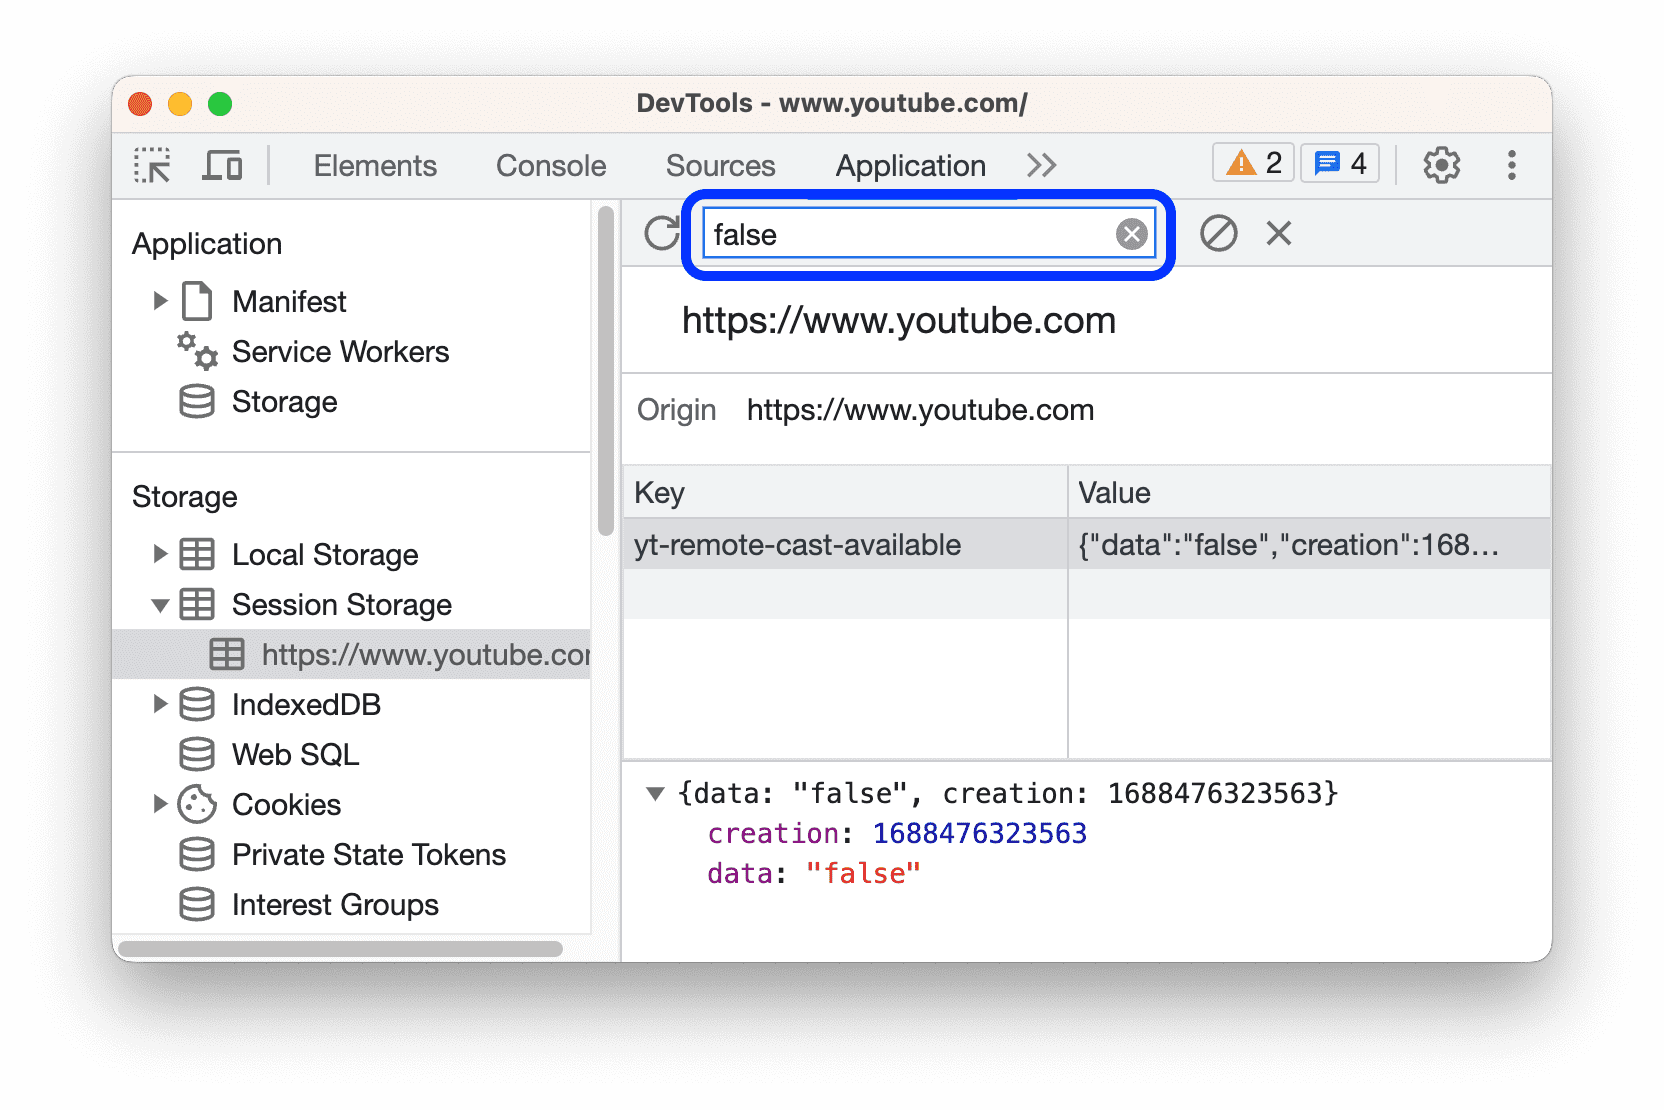Select the inspect element tool

pyautogui.click(x=151, y=165)
